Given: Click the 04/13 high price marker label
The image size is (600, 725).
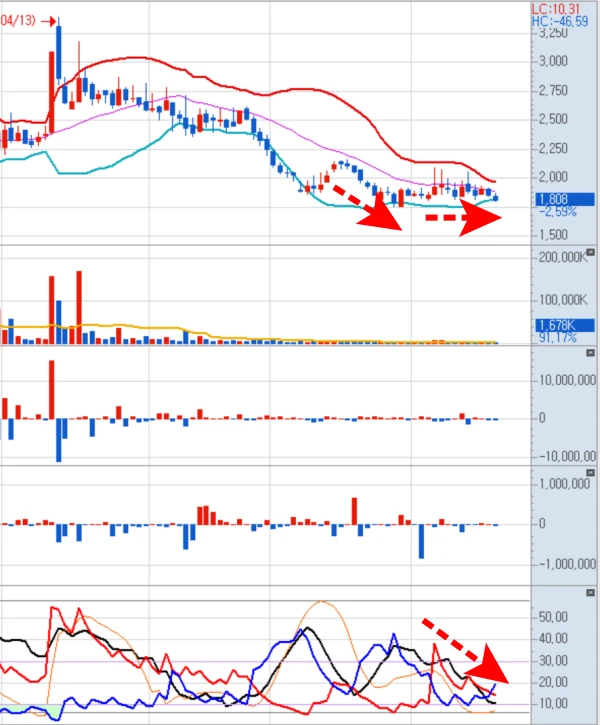Looking at the screenshot, I should click(x=18, y=20).
